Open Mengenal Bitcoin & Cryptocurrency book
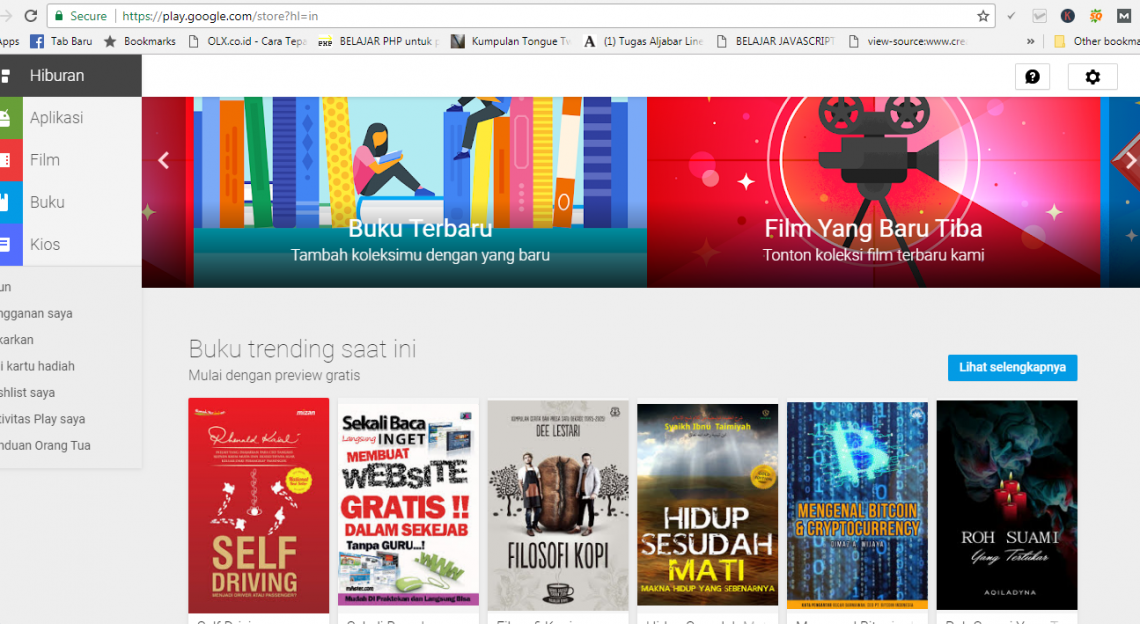The image size is (1140, 624). [857, 505]
